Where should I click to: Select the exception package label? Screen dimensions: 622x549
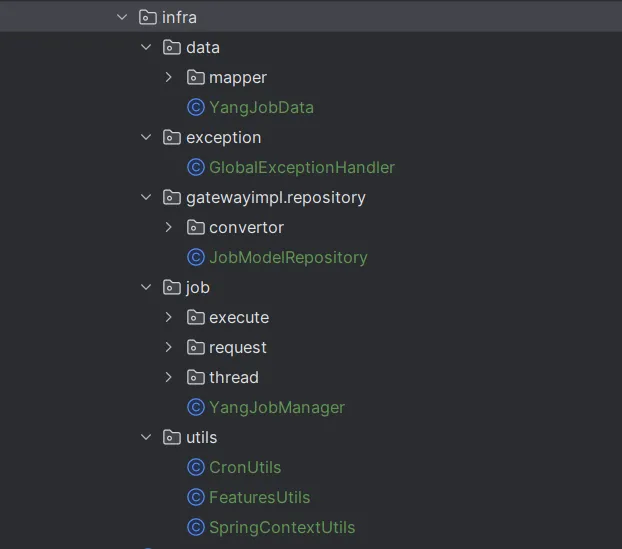[223, 137]
